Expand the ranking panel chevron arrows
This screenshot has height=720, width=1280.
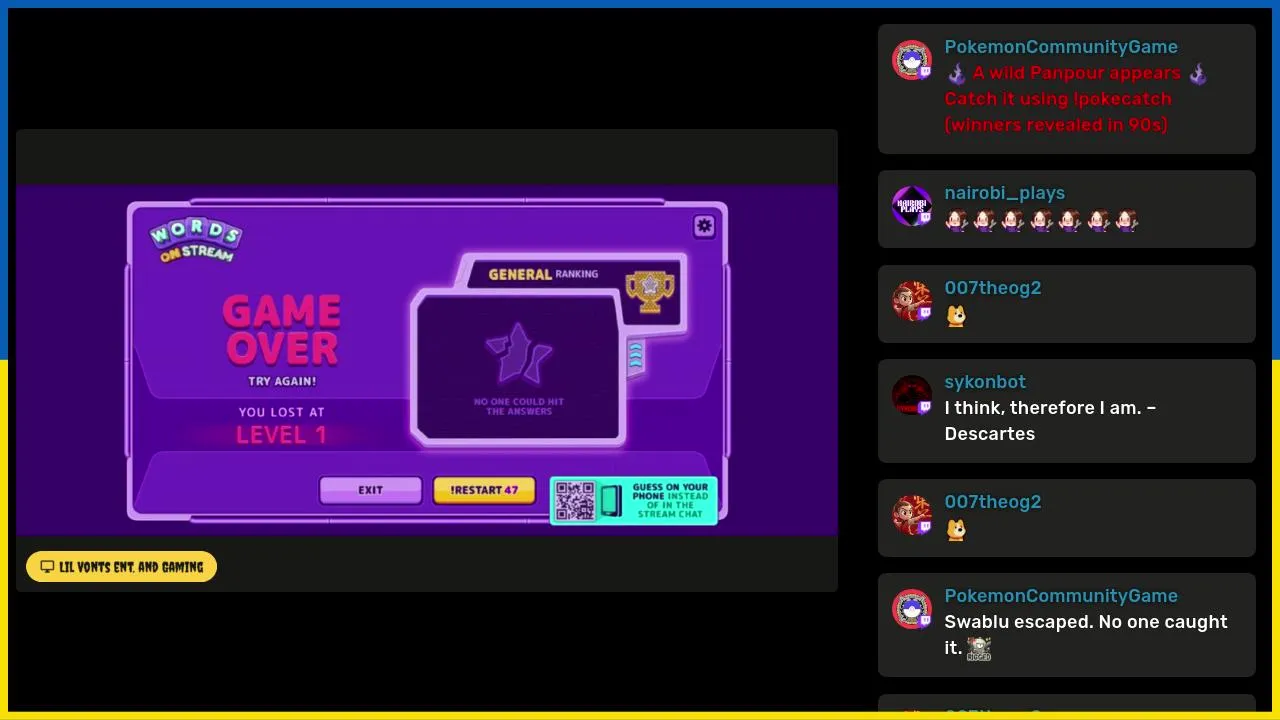[x=636, y=356]
